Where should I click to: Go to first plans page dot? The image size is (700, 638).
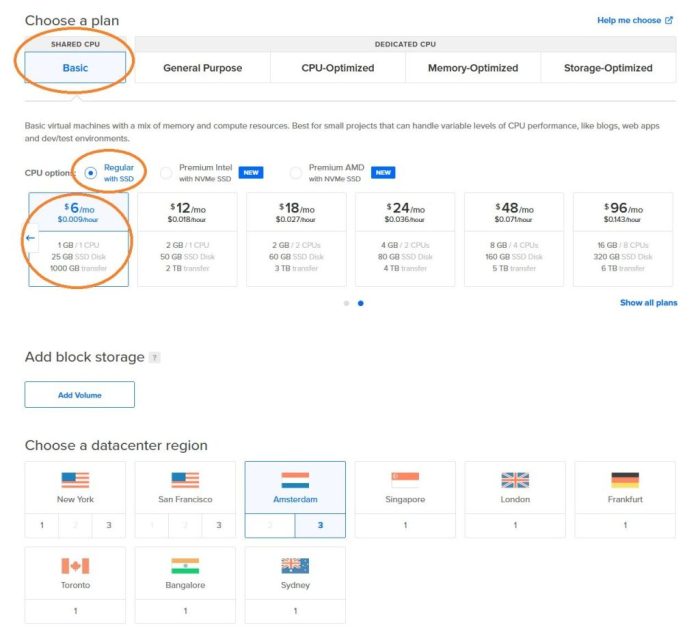click(346, 303)
